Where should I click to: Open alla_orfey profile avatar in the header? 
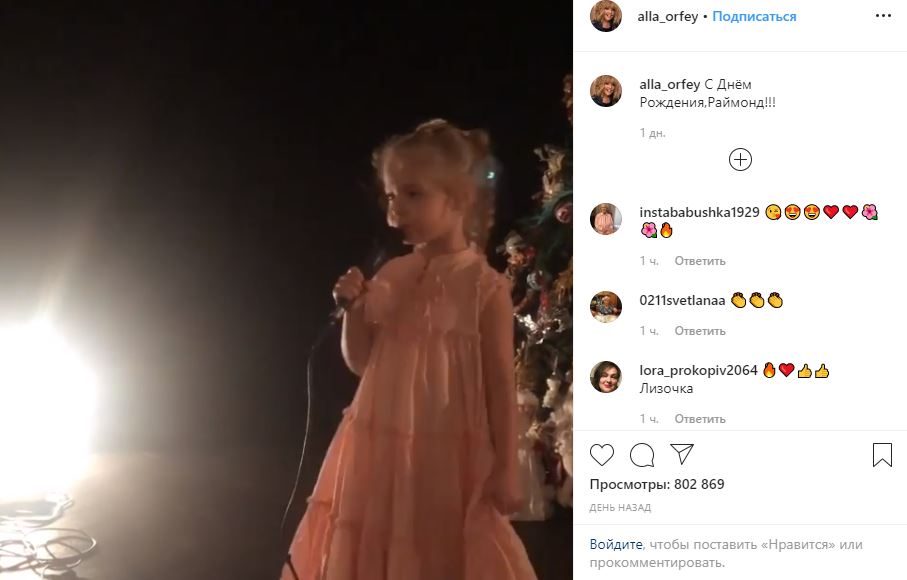coord(606,16)
